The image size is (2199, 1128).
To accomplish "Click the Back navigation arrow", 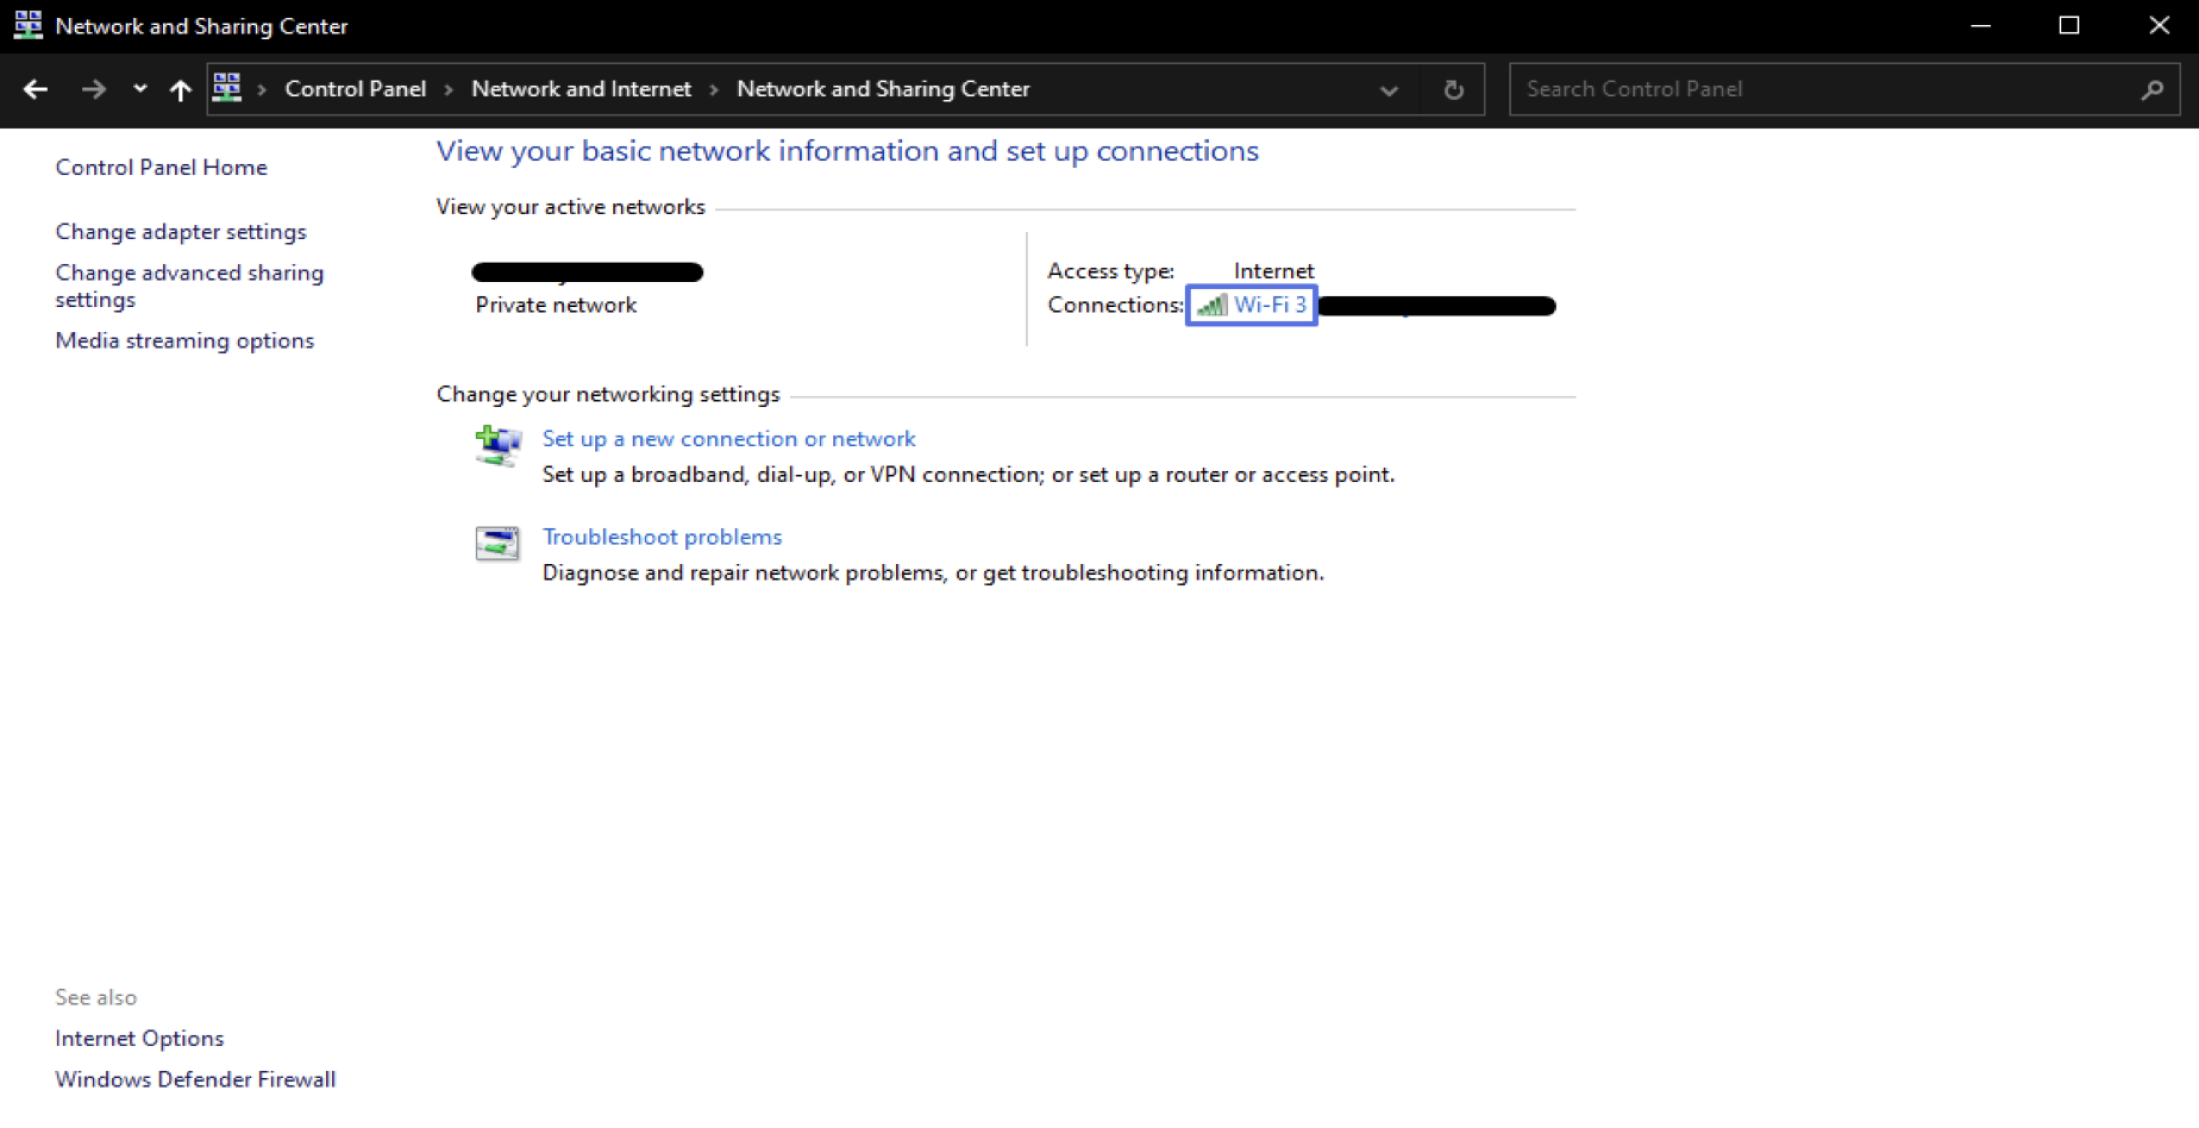I will click(36, 90).
